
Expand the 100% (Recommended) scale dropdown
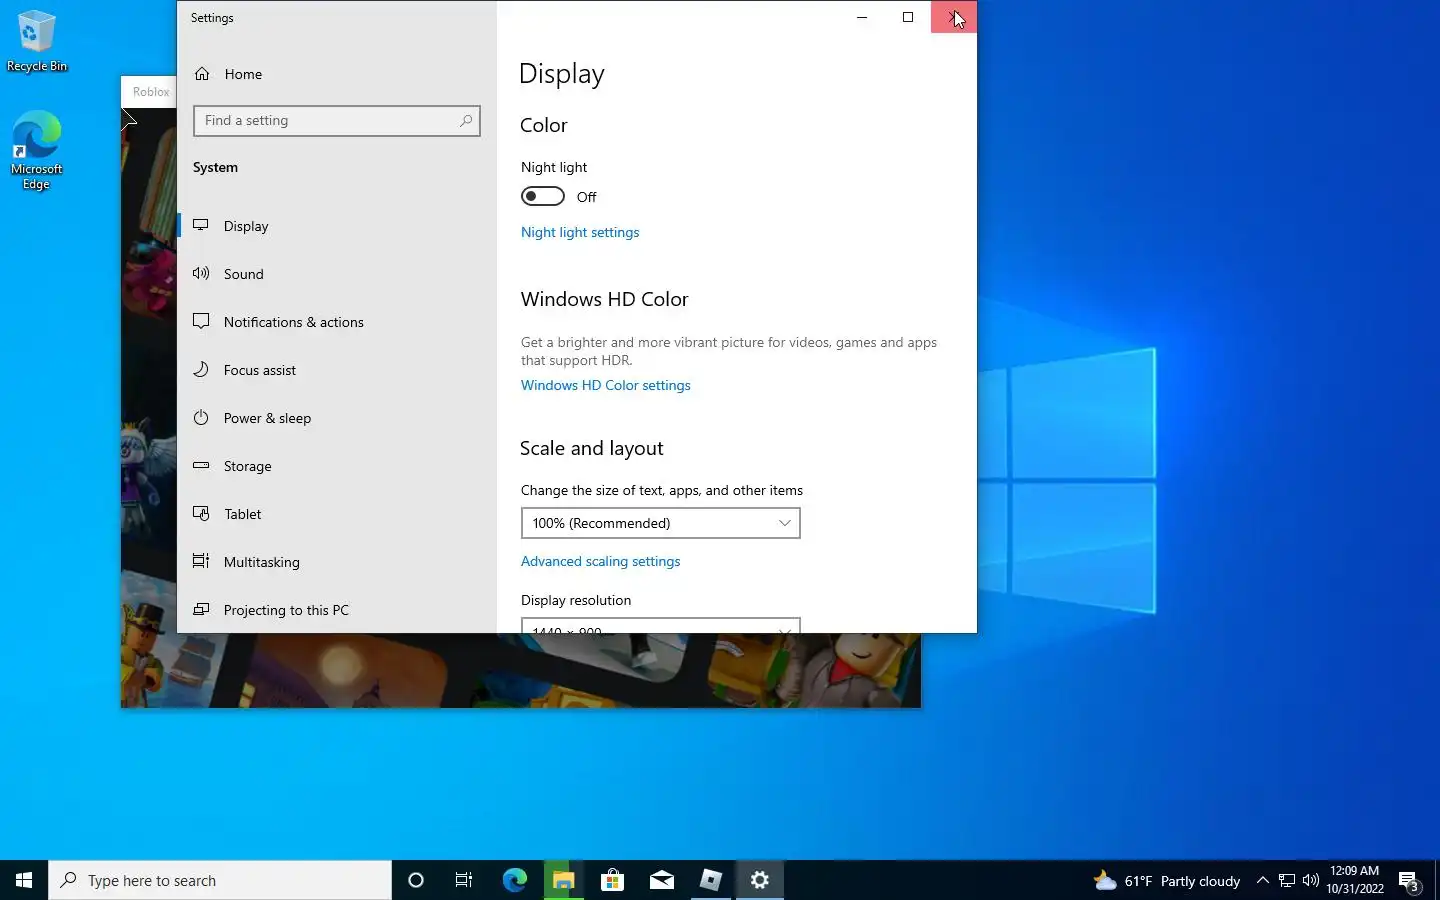(x=661, y=523)
